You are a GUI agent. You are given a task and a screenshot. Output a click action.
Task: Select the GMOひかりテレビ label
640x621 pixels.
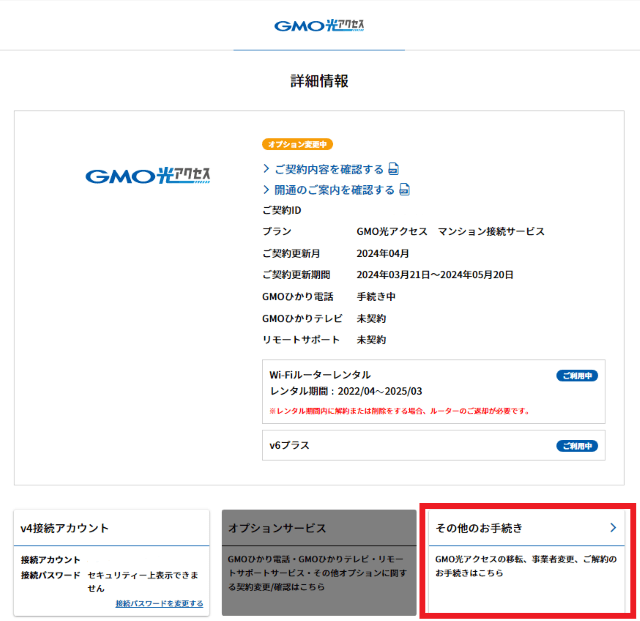click(302, 318)
